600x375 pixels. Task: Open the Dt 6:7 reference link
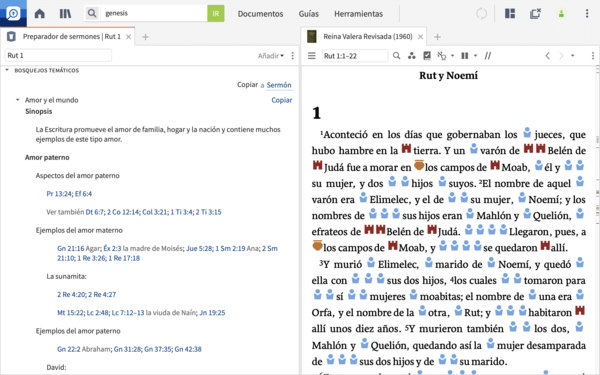pyautogui.click(x=95, y=212)
